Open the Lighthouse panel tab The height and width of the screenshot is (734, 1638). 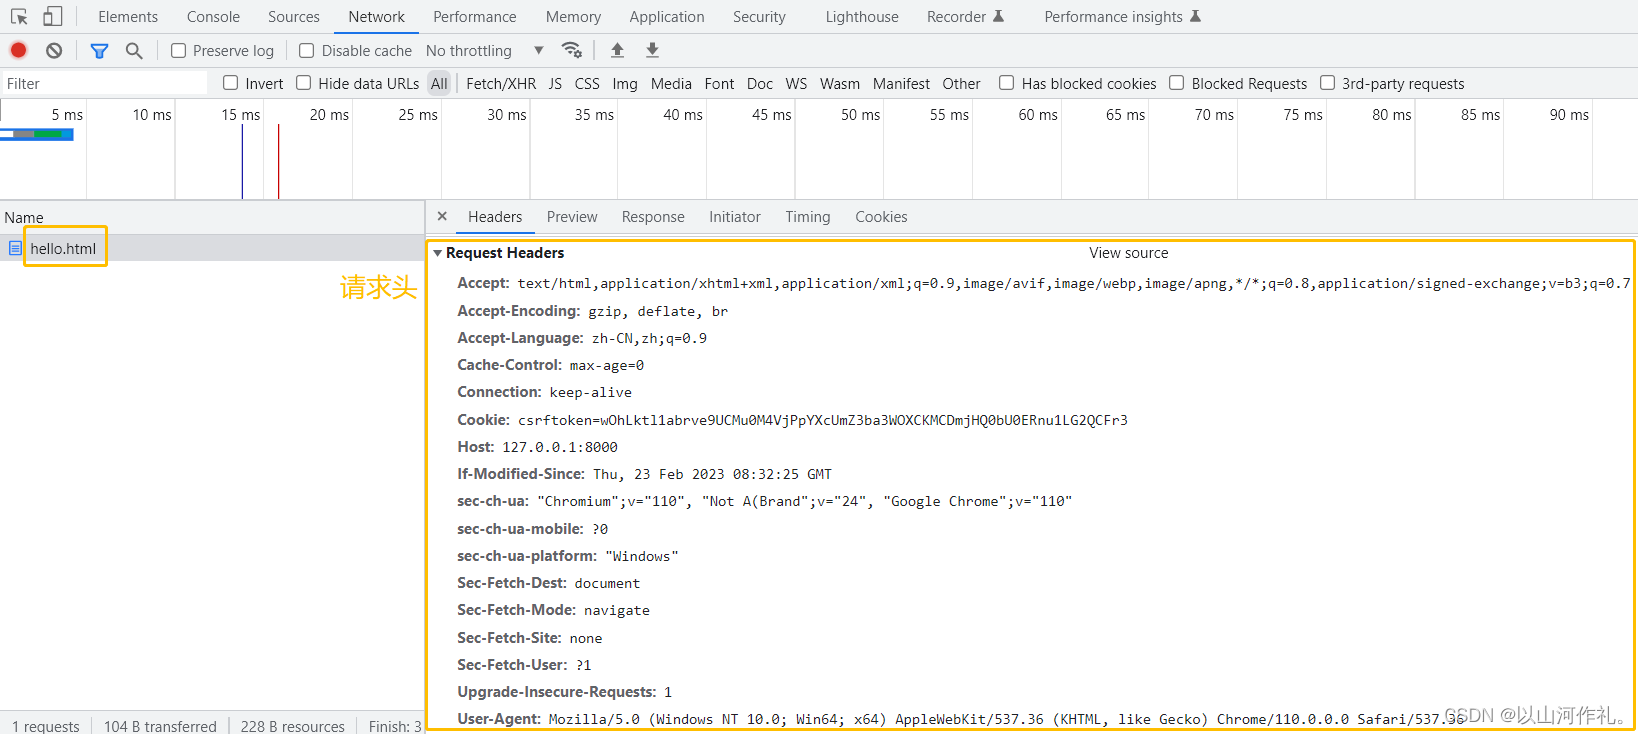pos(862,17)
